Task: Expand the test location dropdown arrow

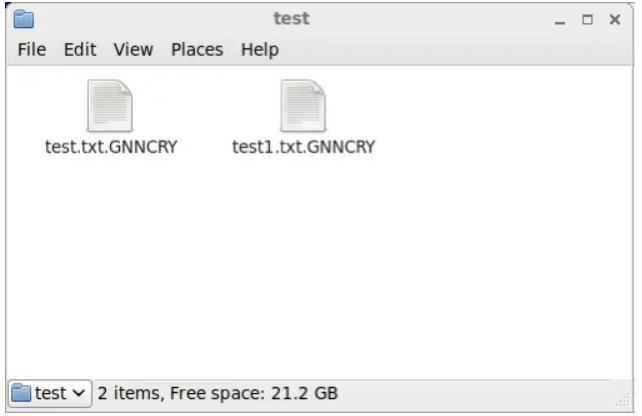Action: (x=79, y=393)
